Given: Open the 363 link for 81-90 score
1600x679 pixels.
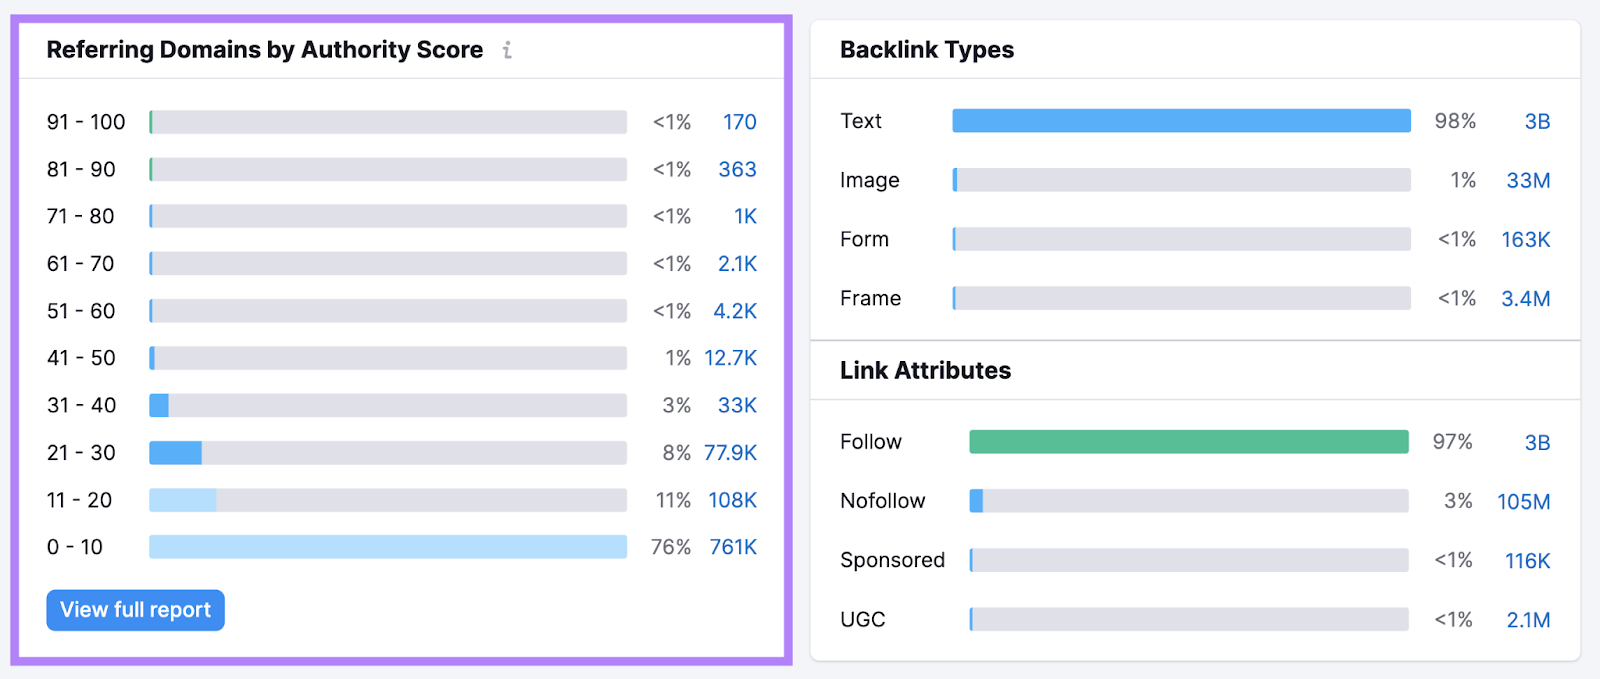Looking at the screenshot, I should pyautogui.click(x=738, y=169).
